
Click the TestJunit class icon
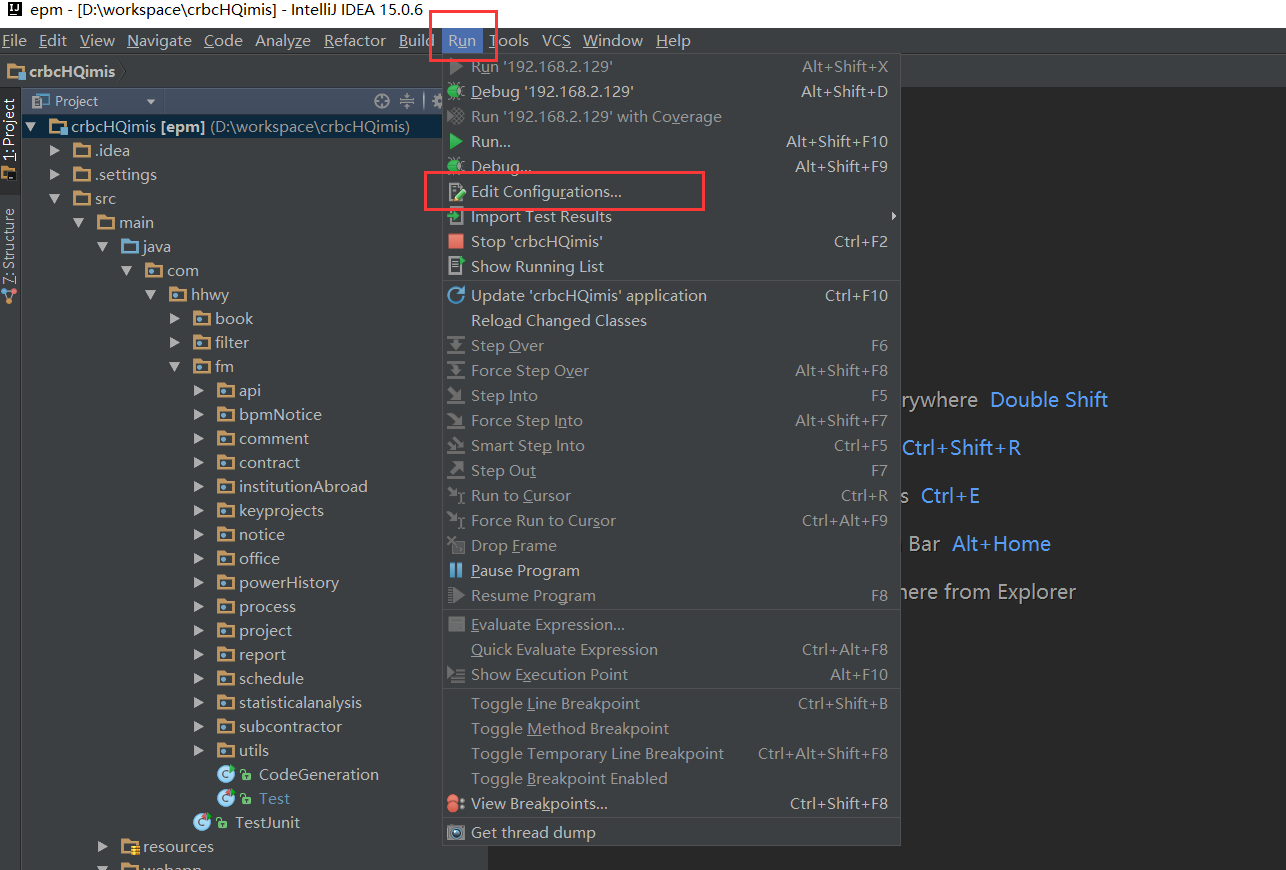(202, 823)
